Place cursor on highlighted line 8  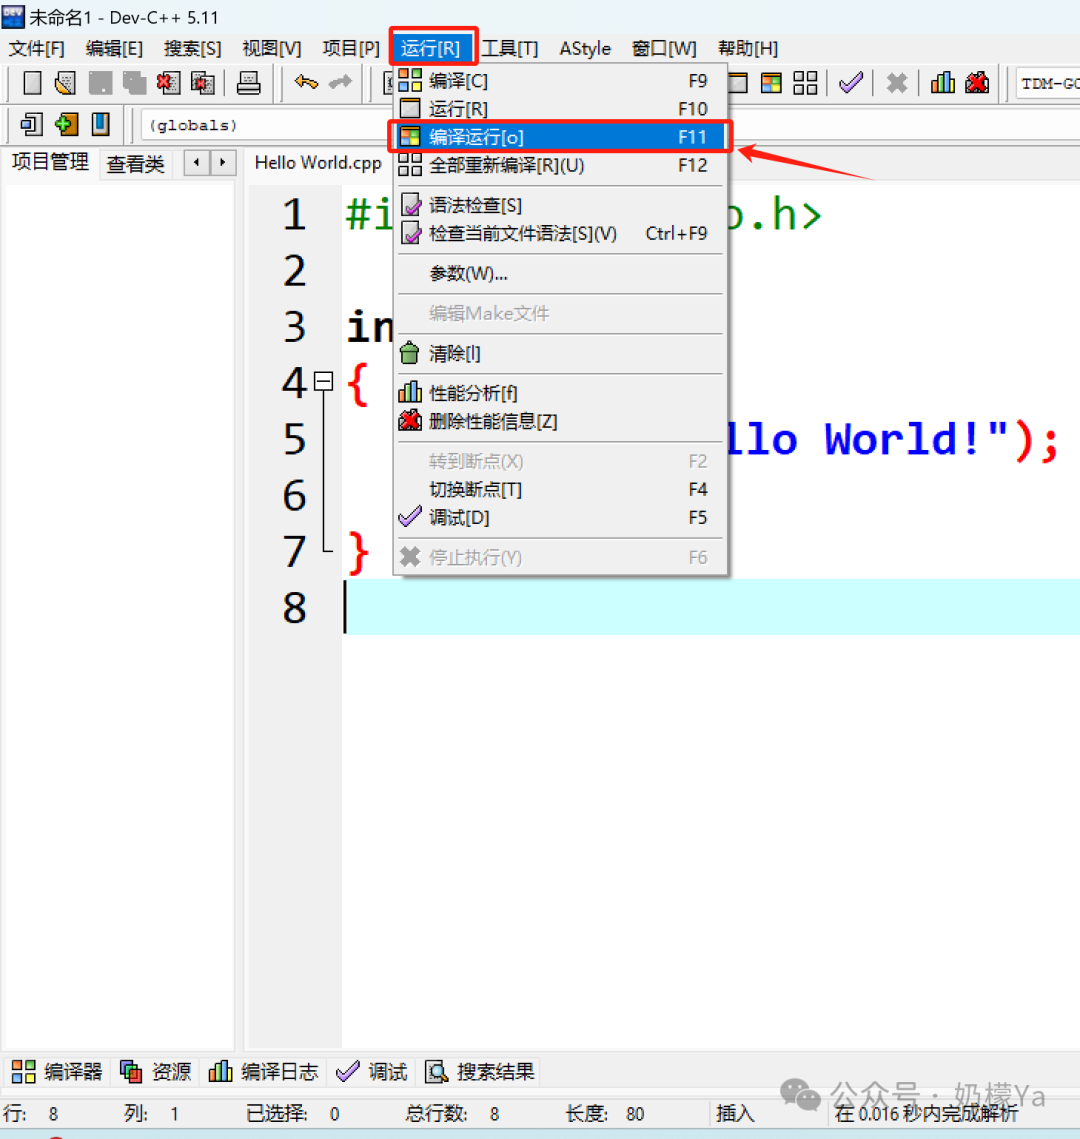(712, 607)
